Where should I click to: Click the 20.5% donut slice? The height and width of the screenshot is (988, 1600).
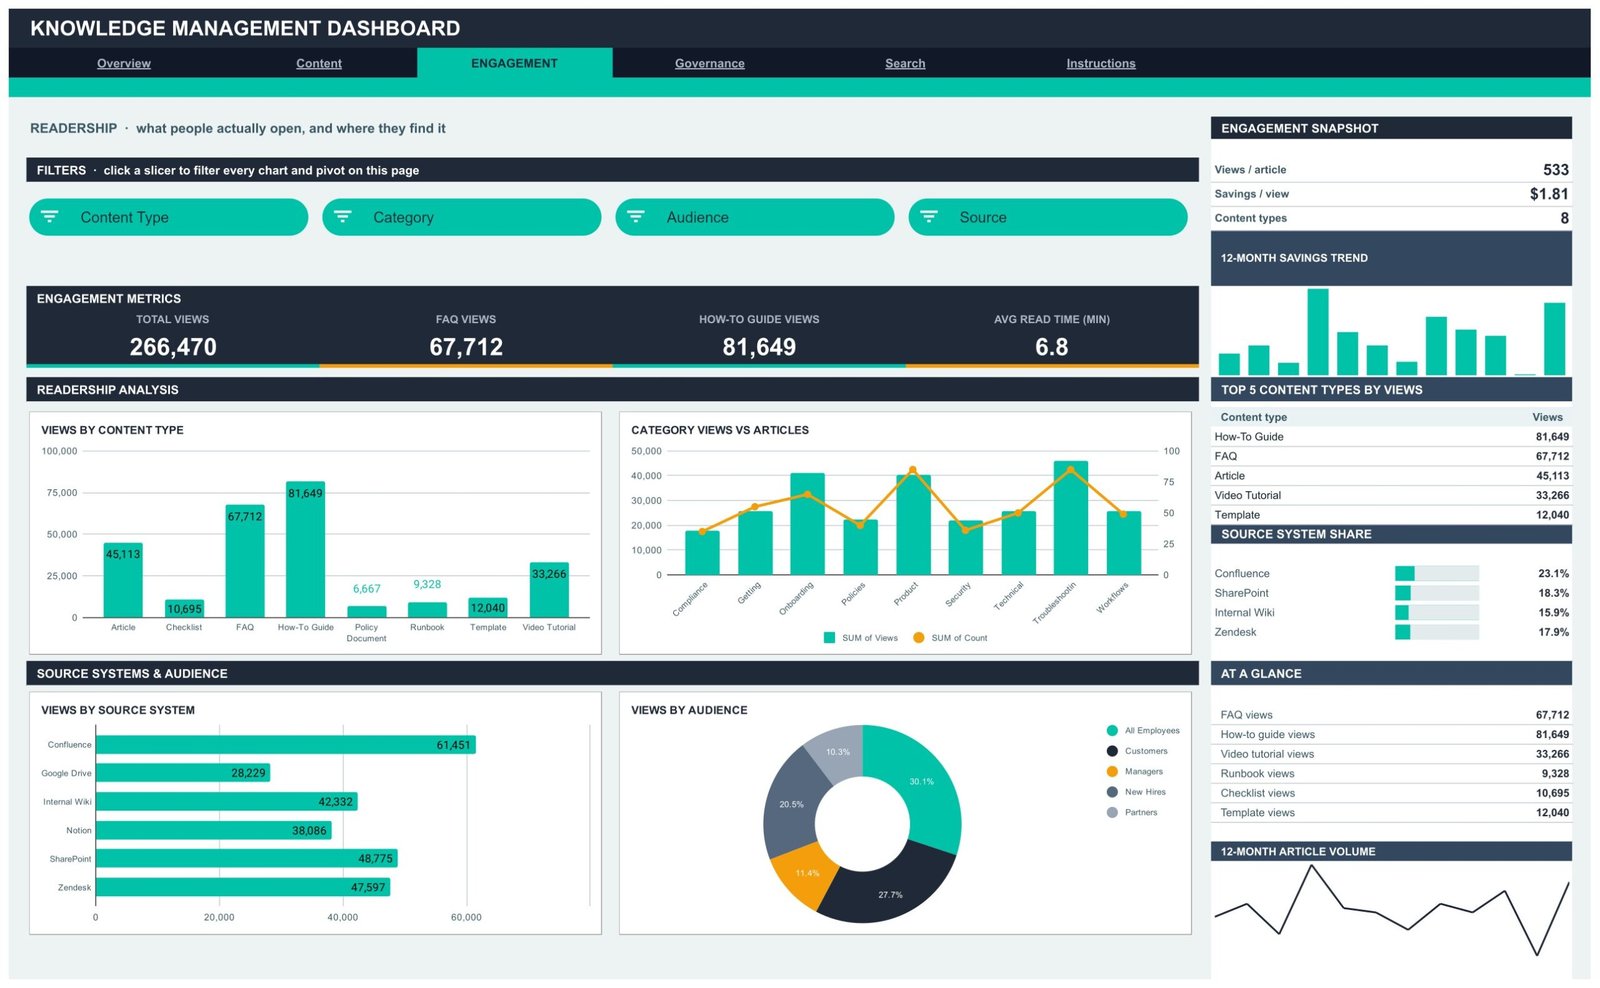(x=790, y=806)
